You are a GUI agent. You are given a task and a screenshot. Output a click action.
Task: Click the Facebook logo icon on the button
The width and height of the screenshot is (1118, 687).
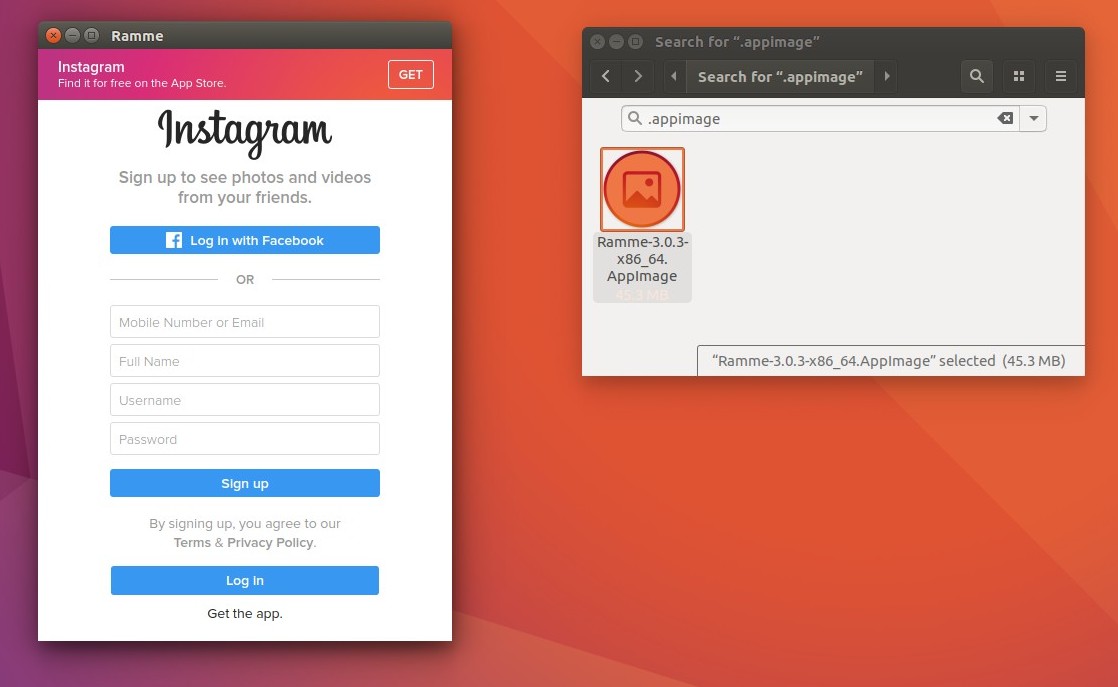(x=174, y=240)
